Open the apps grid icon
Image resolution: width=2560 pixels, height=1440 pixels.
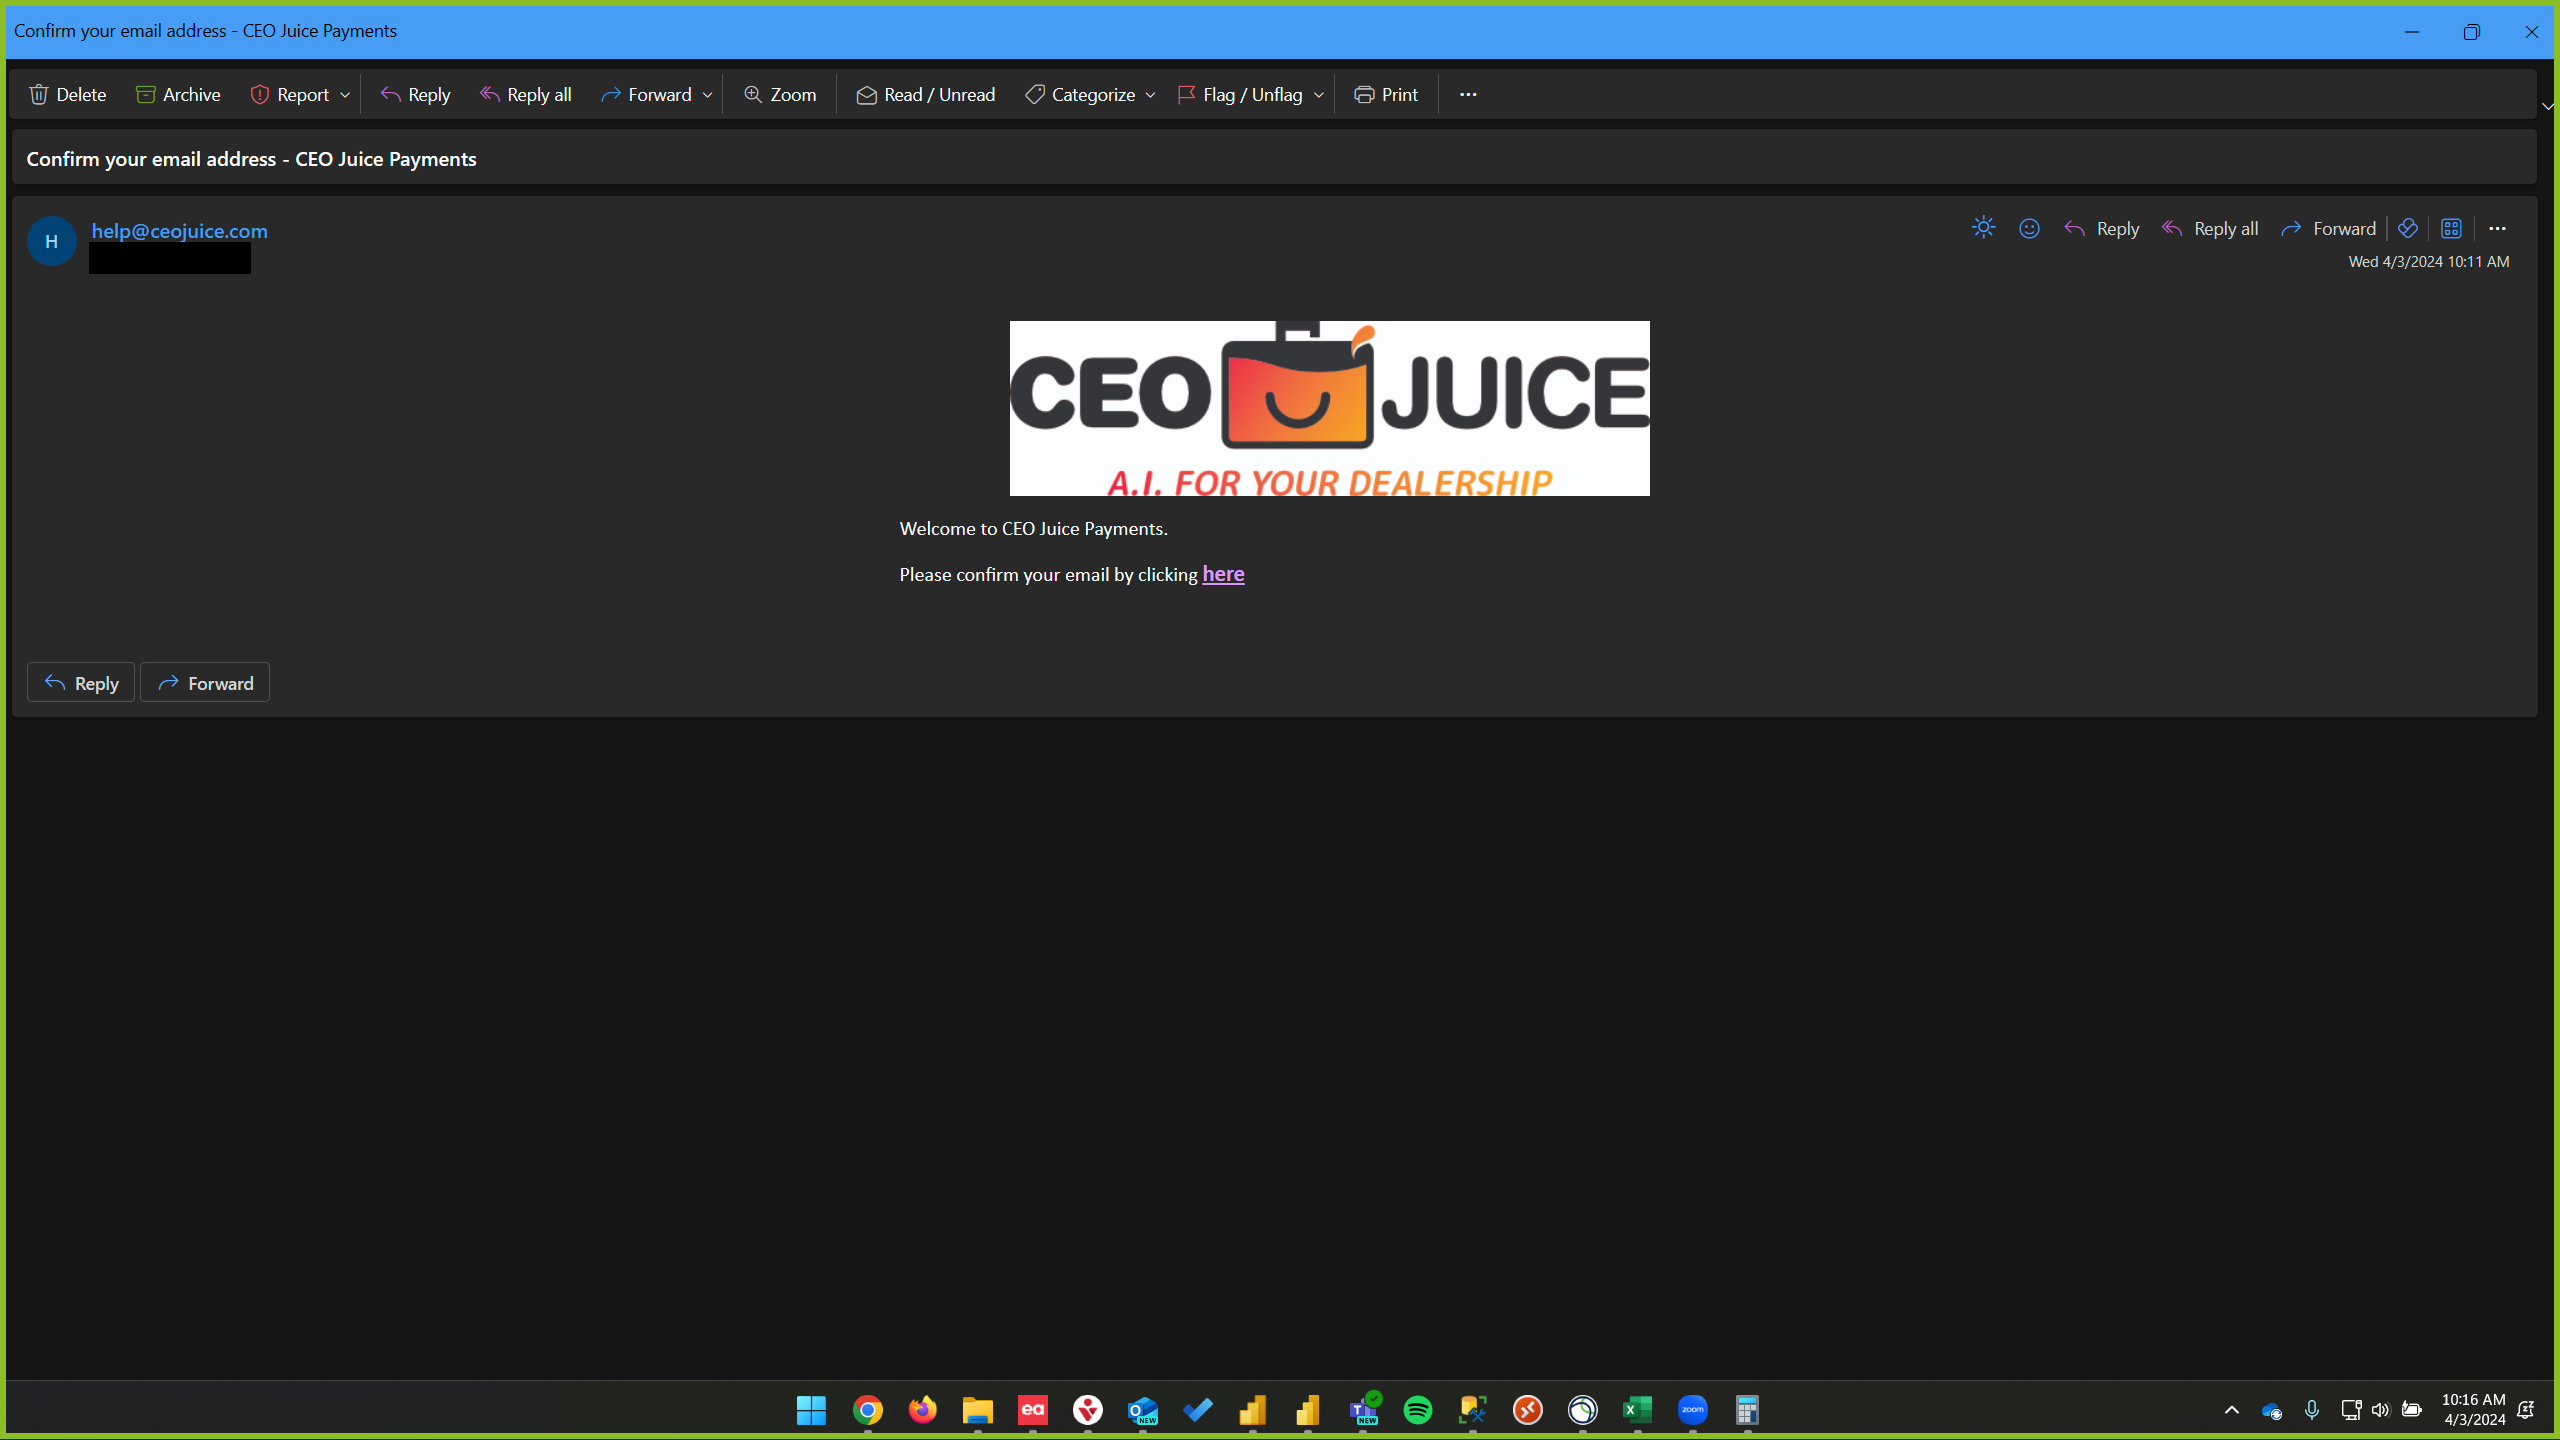click(2451, 228)
